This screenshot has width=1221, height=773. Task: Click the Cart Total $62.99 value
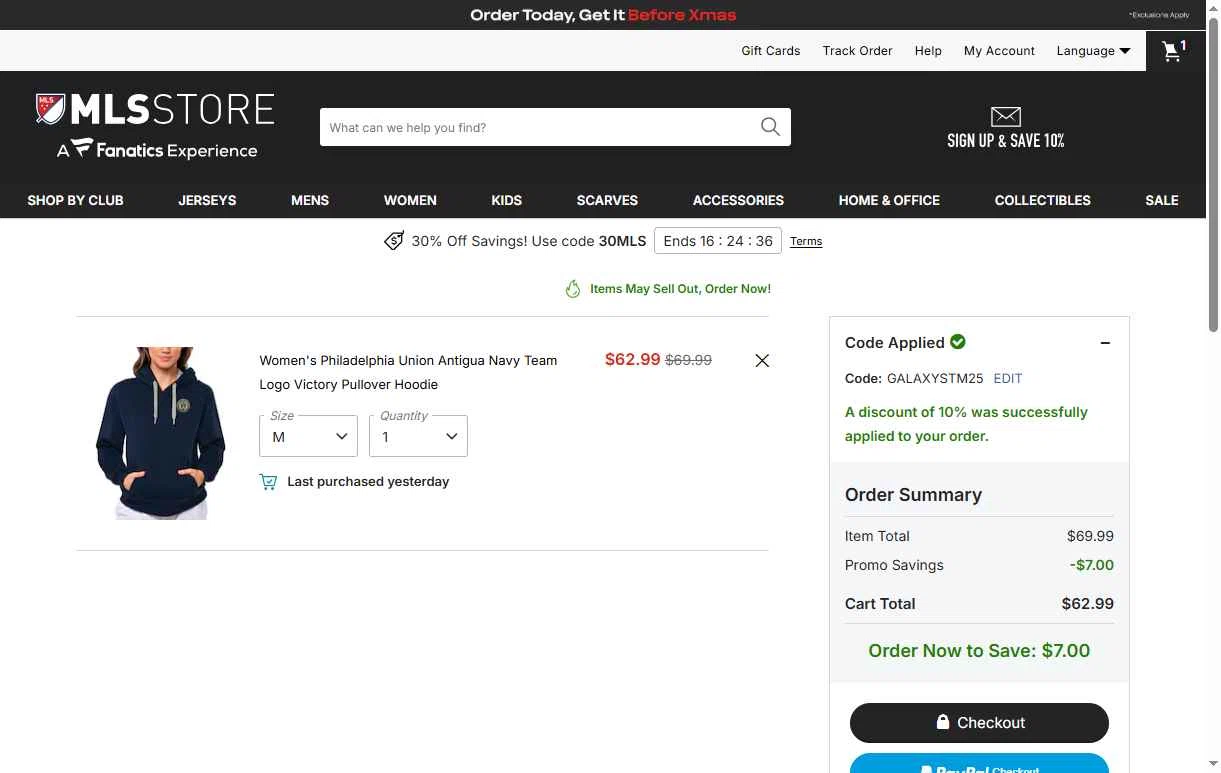click(x=1088, y=604)
